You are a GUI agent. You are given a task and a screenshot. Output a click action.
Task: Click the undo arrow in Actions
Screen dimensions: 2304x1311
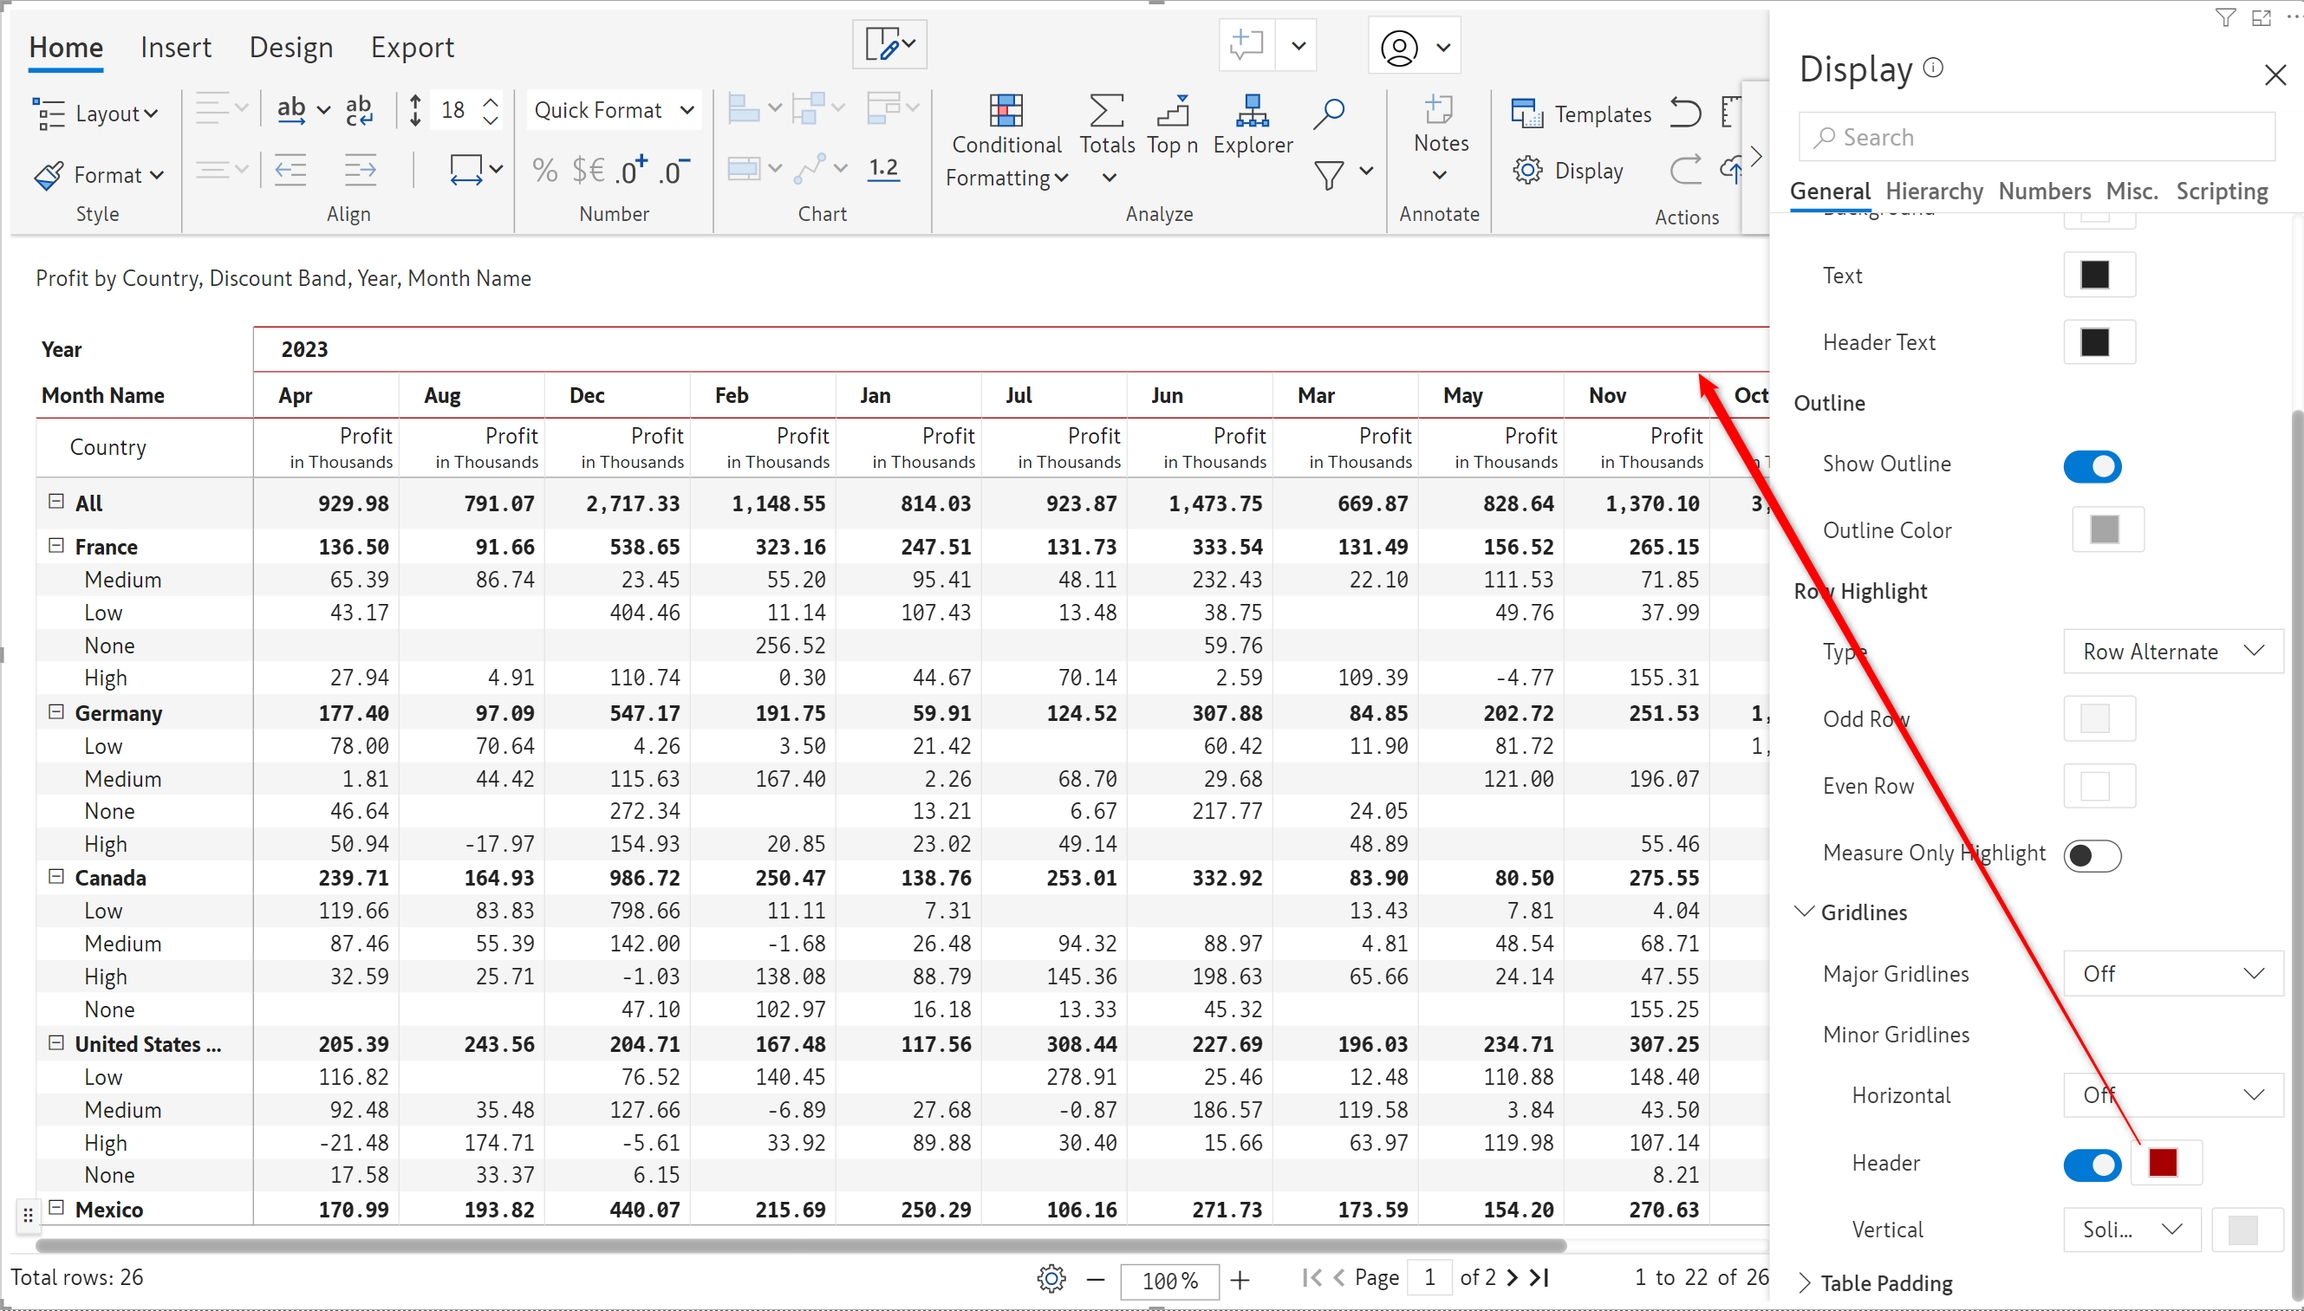[1686, 112]
